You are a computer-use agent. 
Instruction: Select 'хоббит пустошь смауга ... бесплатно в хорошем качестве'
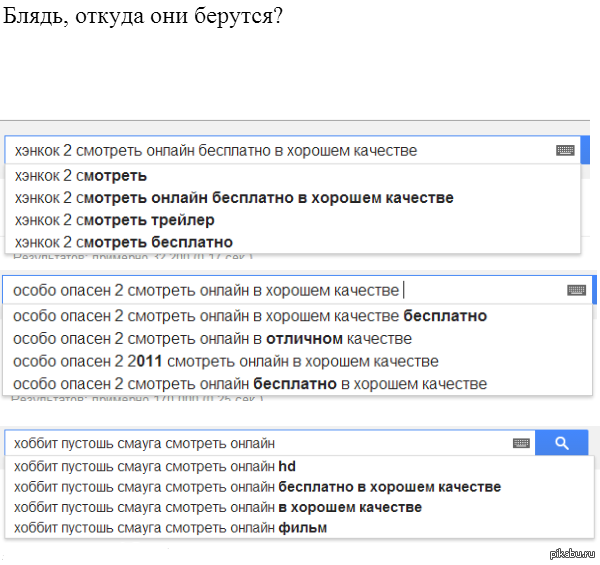click(x=300, y=487)
